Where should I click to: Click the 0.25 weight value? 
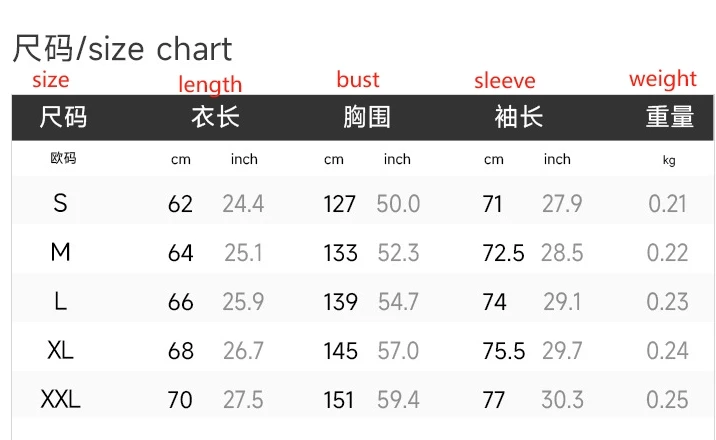pyautogui.click(x=668, y=400)
